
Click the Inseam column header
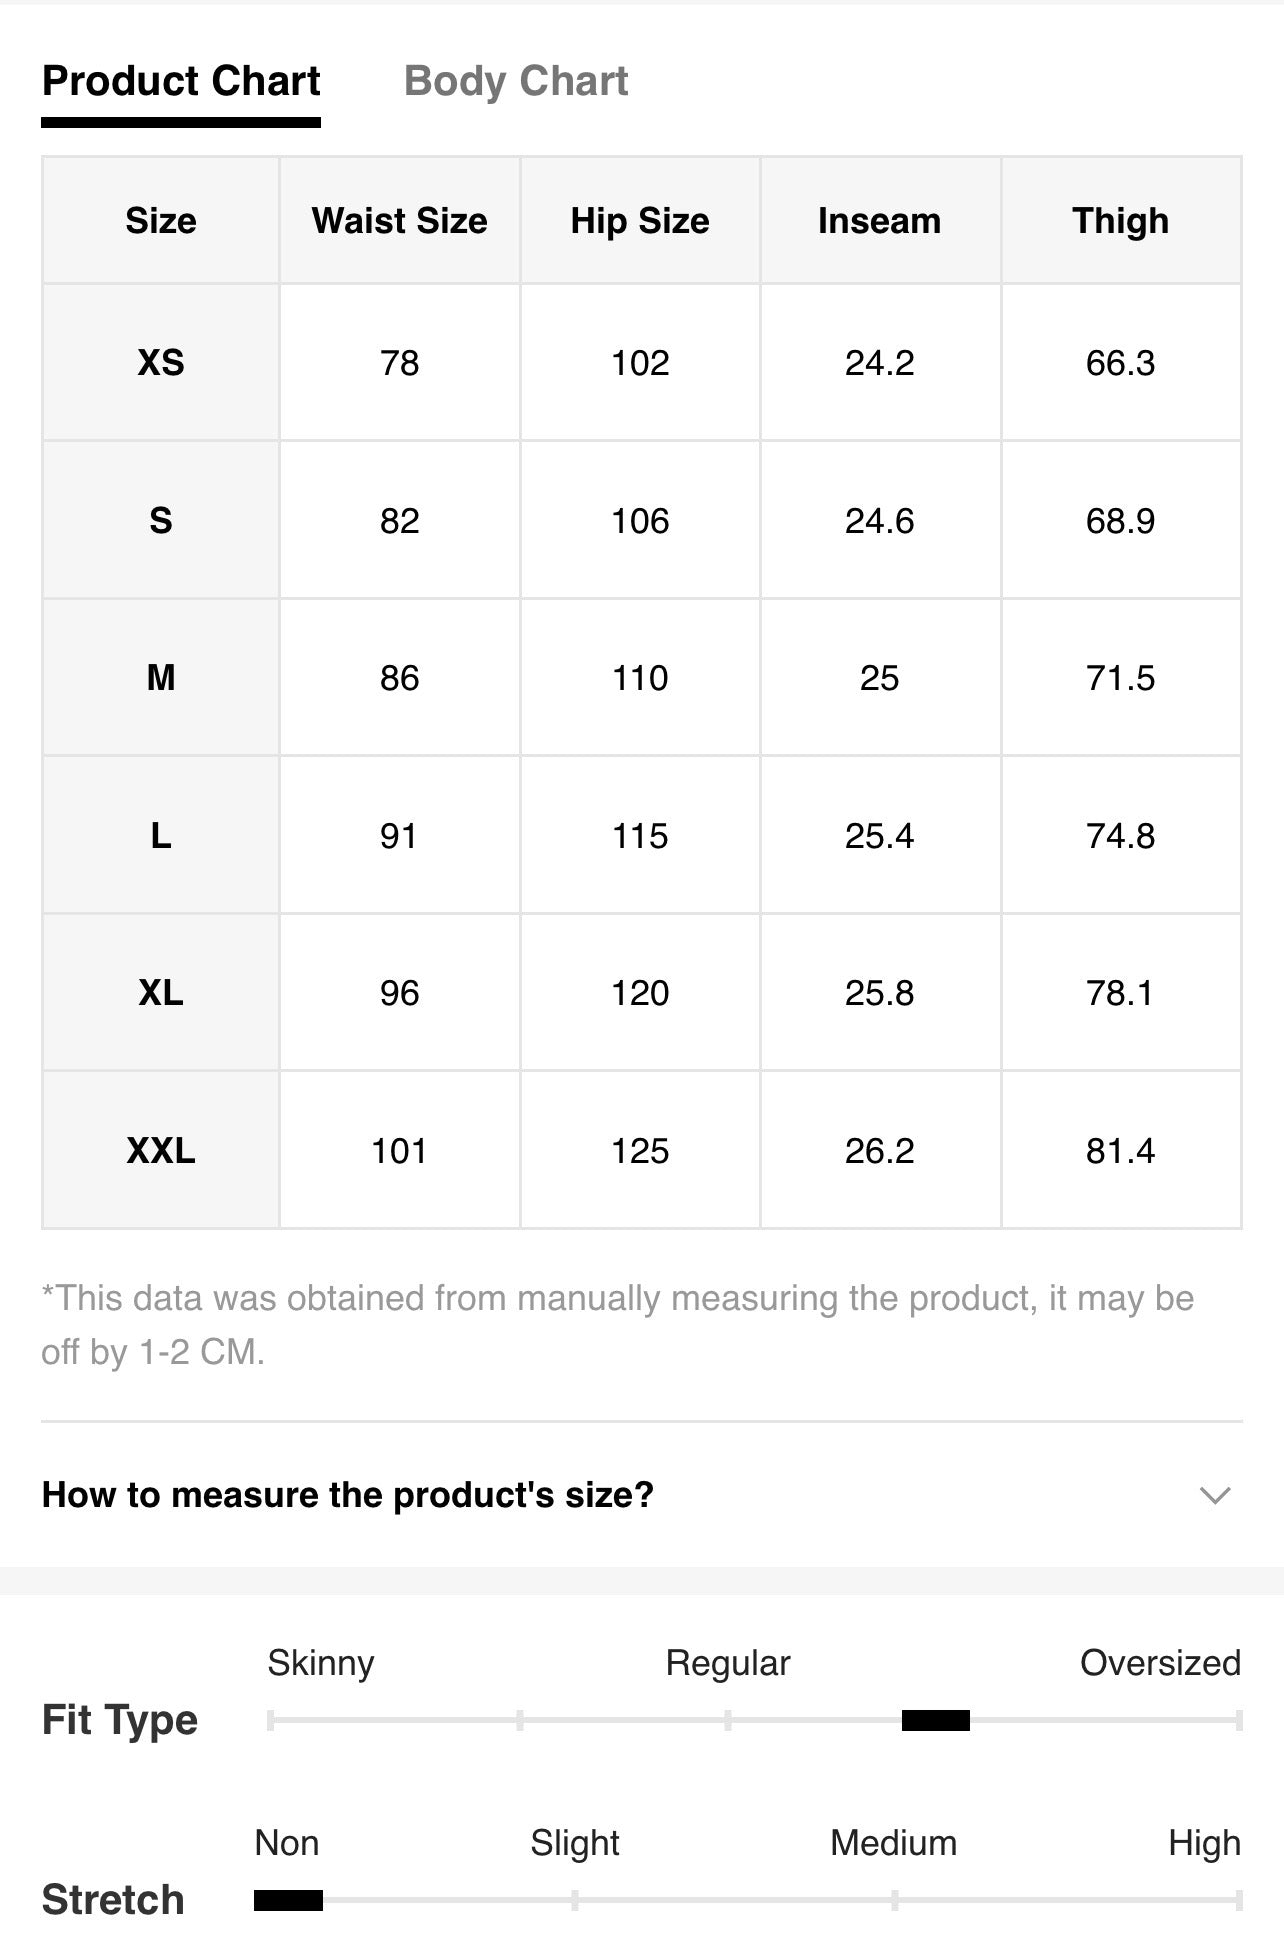coord(880,220)
